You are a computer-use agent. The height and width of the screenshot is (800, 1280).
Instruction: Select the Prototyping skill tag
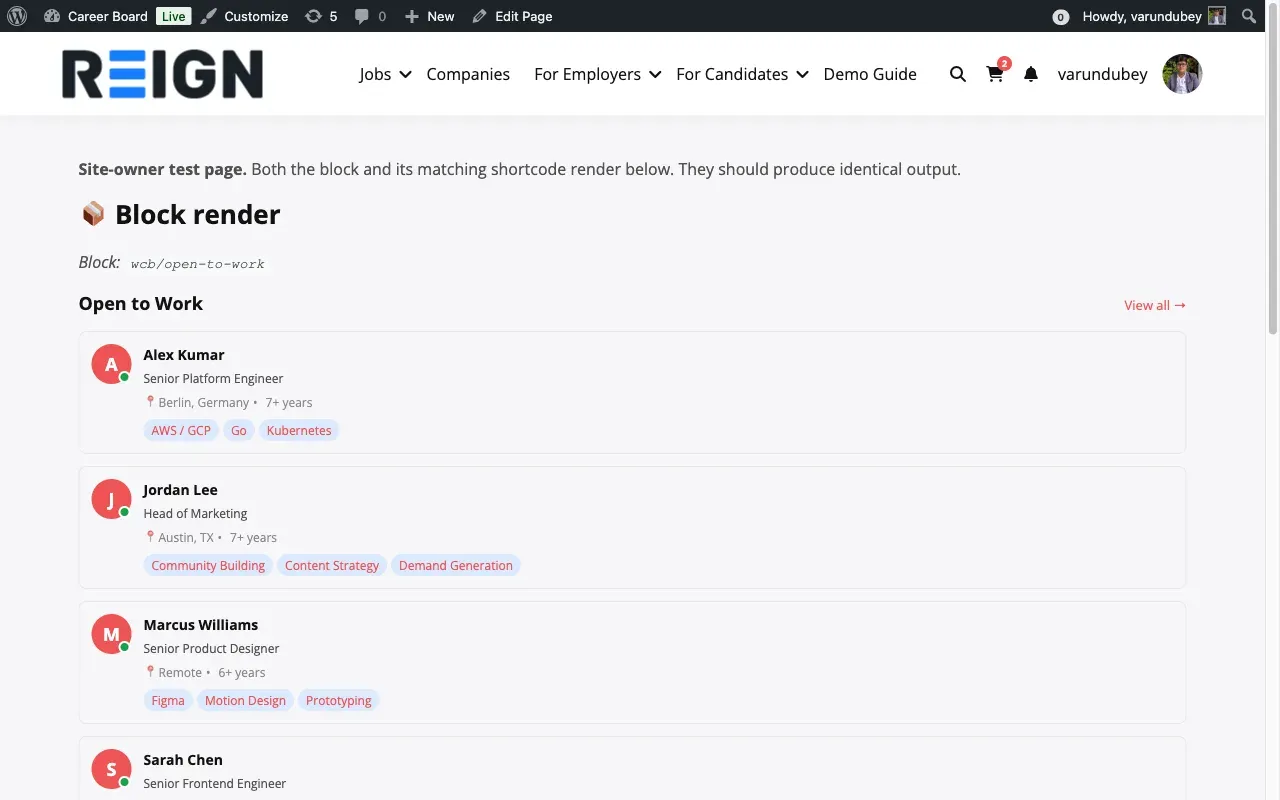[339, 700]
